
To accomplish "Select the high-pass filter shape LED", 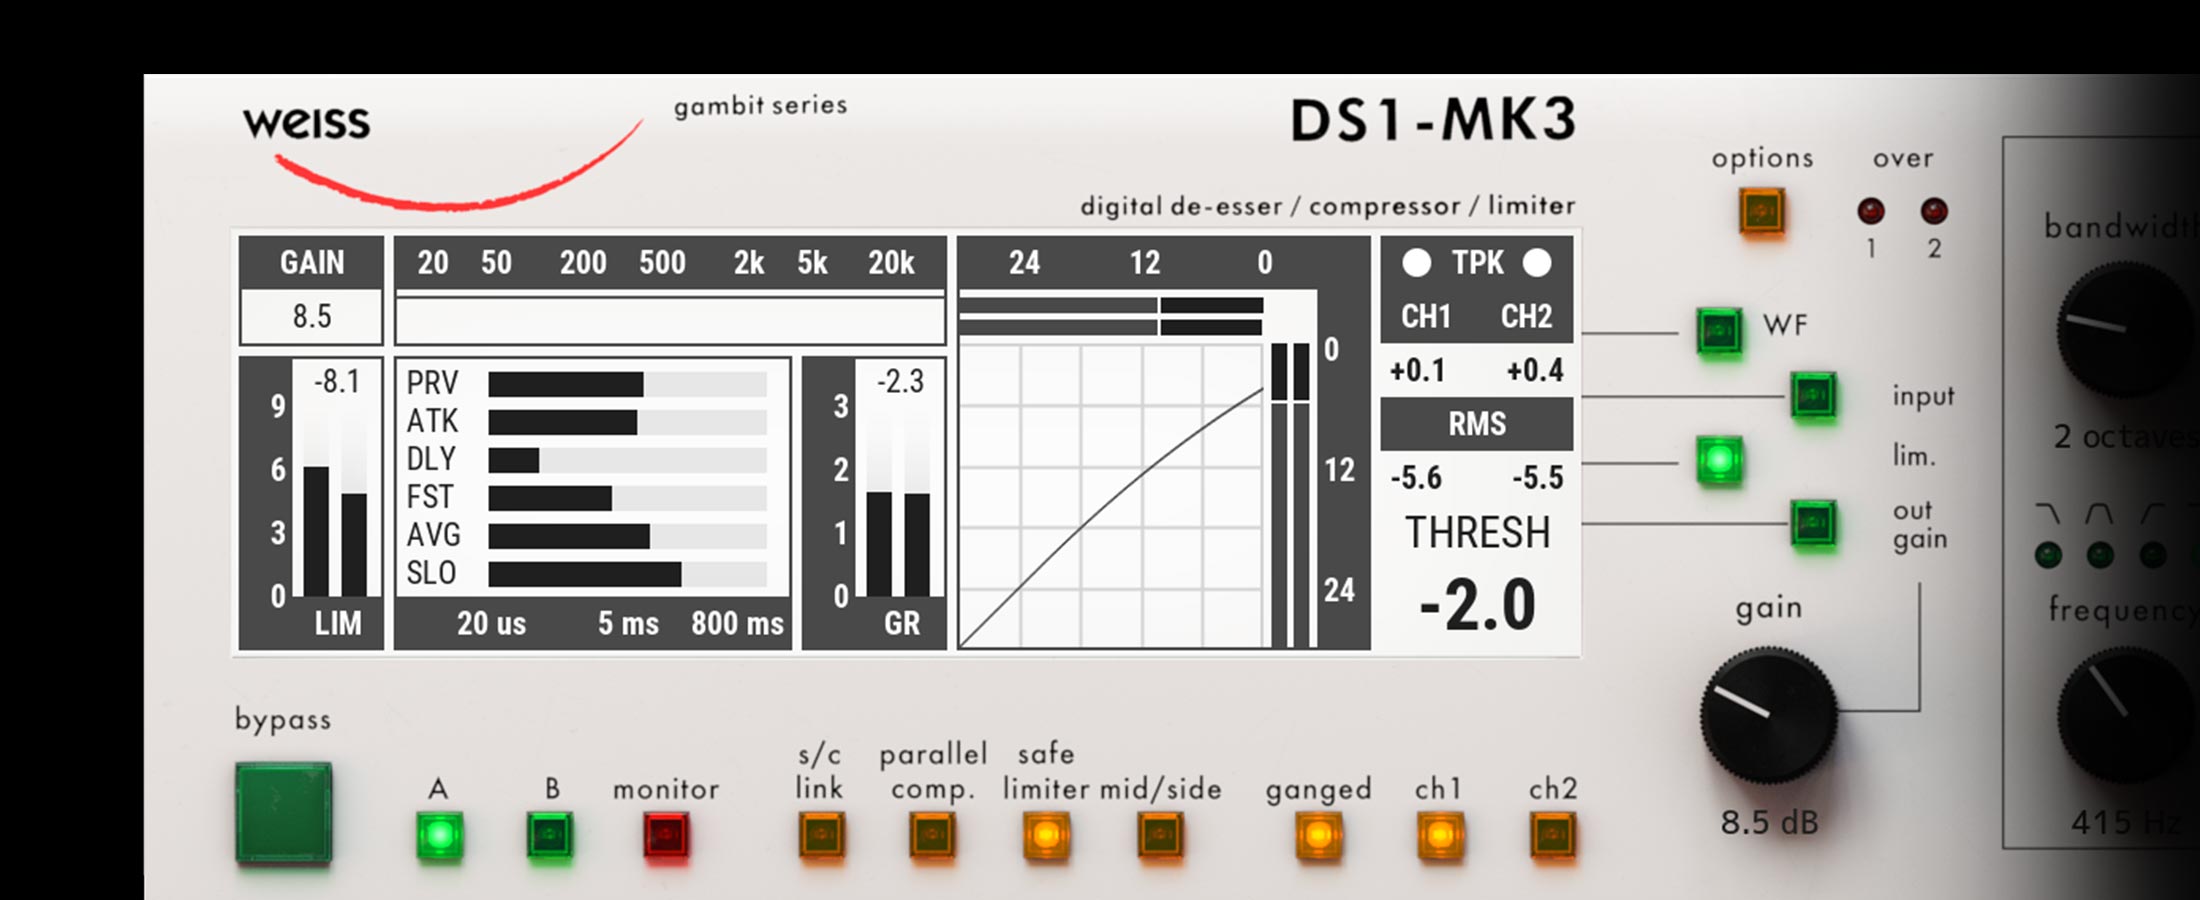I will tap(2153, 555).
